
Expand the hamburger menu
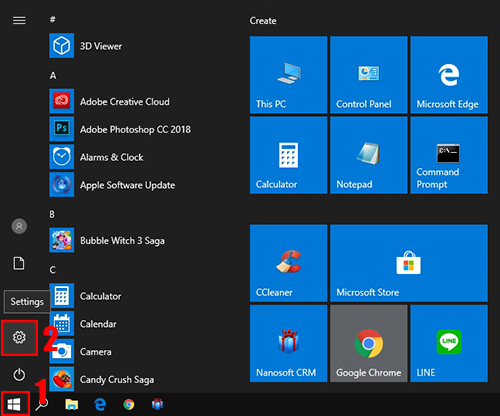point(19,21)
